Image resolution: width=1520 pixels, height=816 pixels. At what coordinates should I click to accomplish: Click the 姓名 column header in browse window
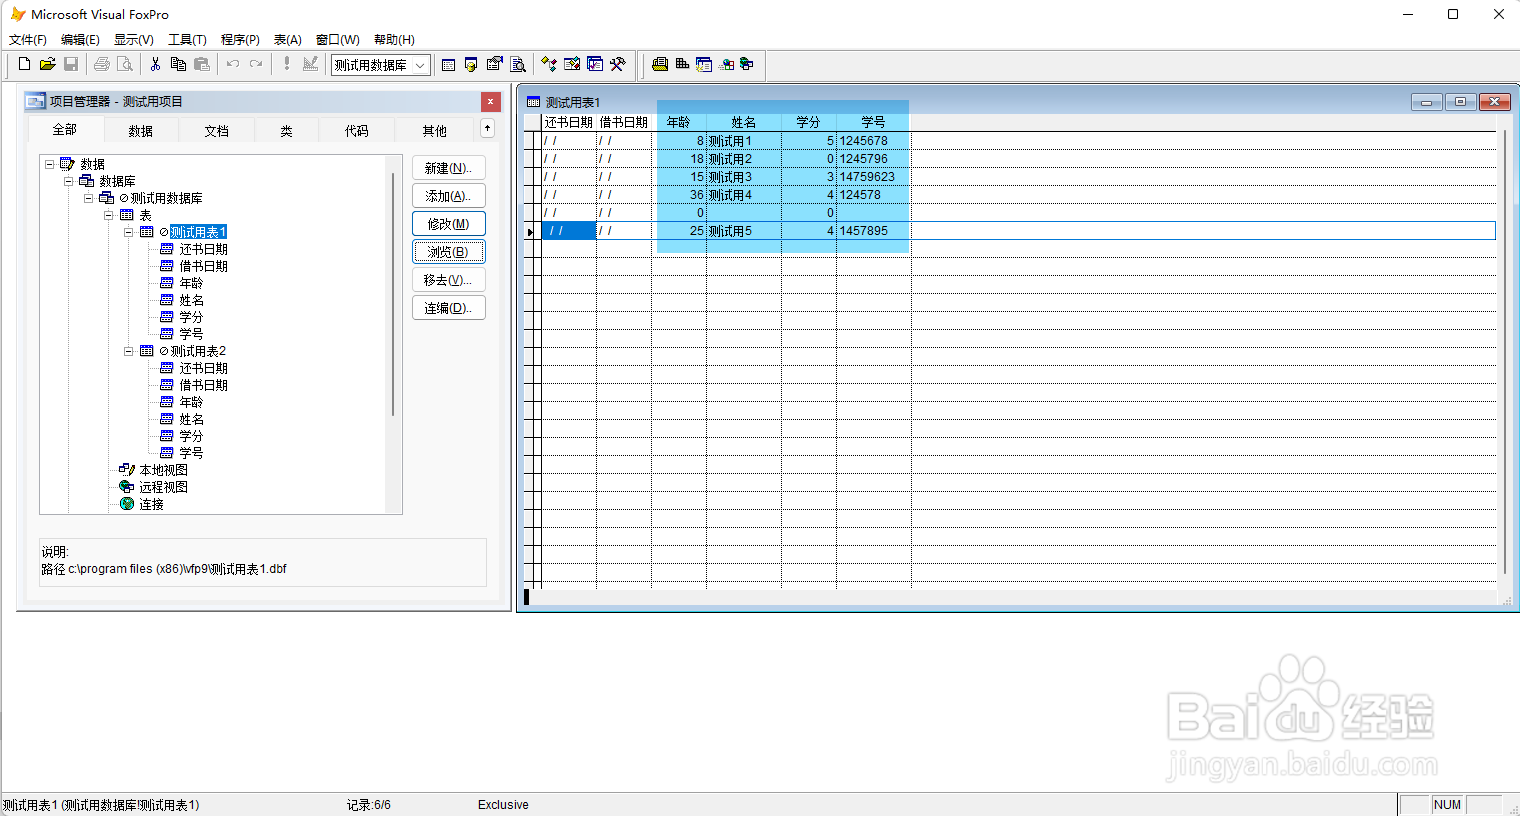744,122
